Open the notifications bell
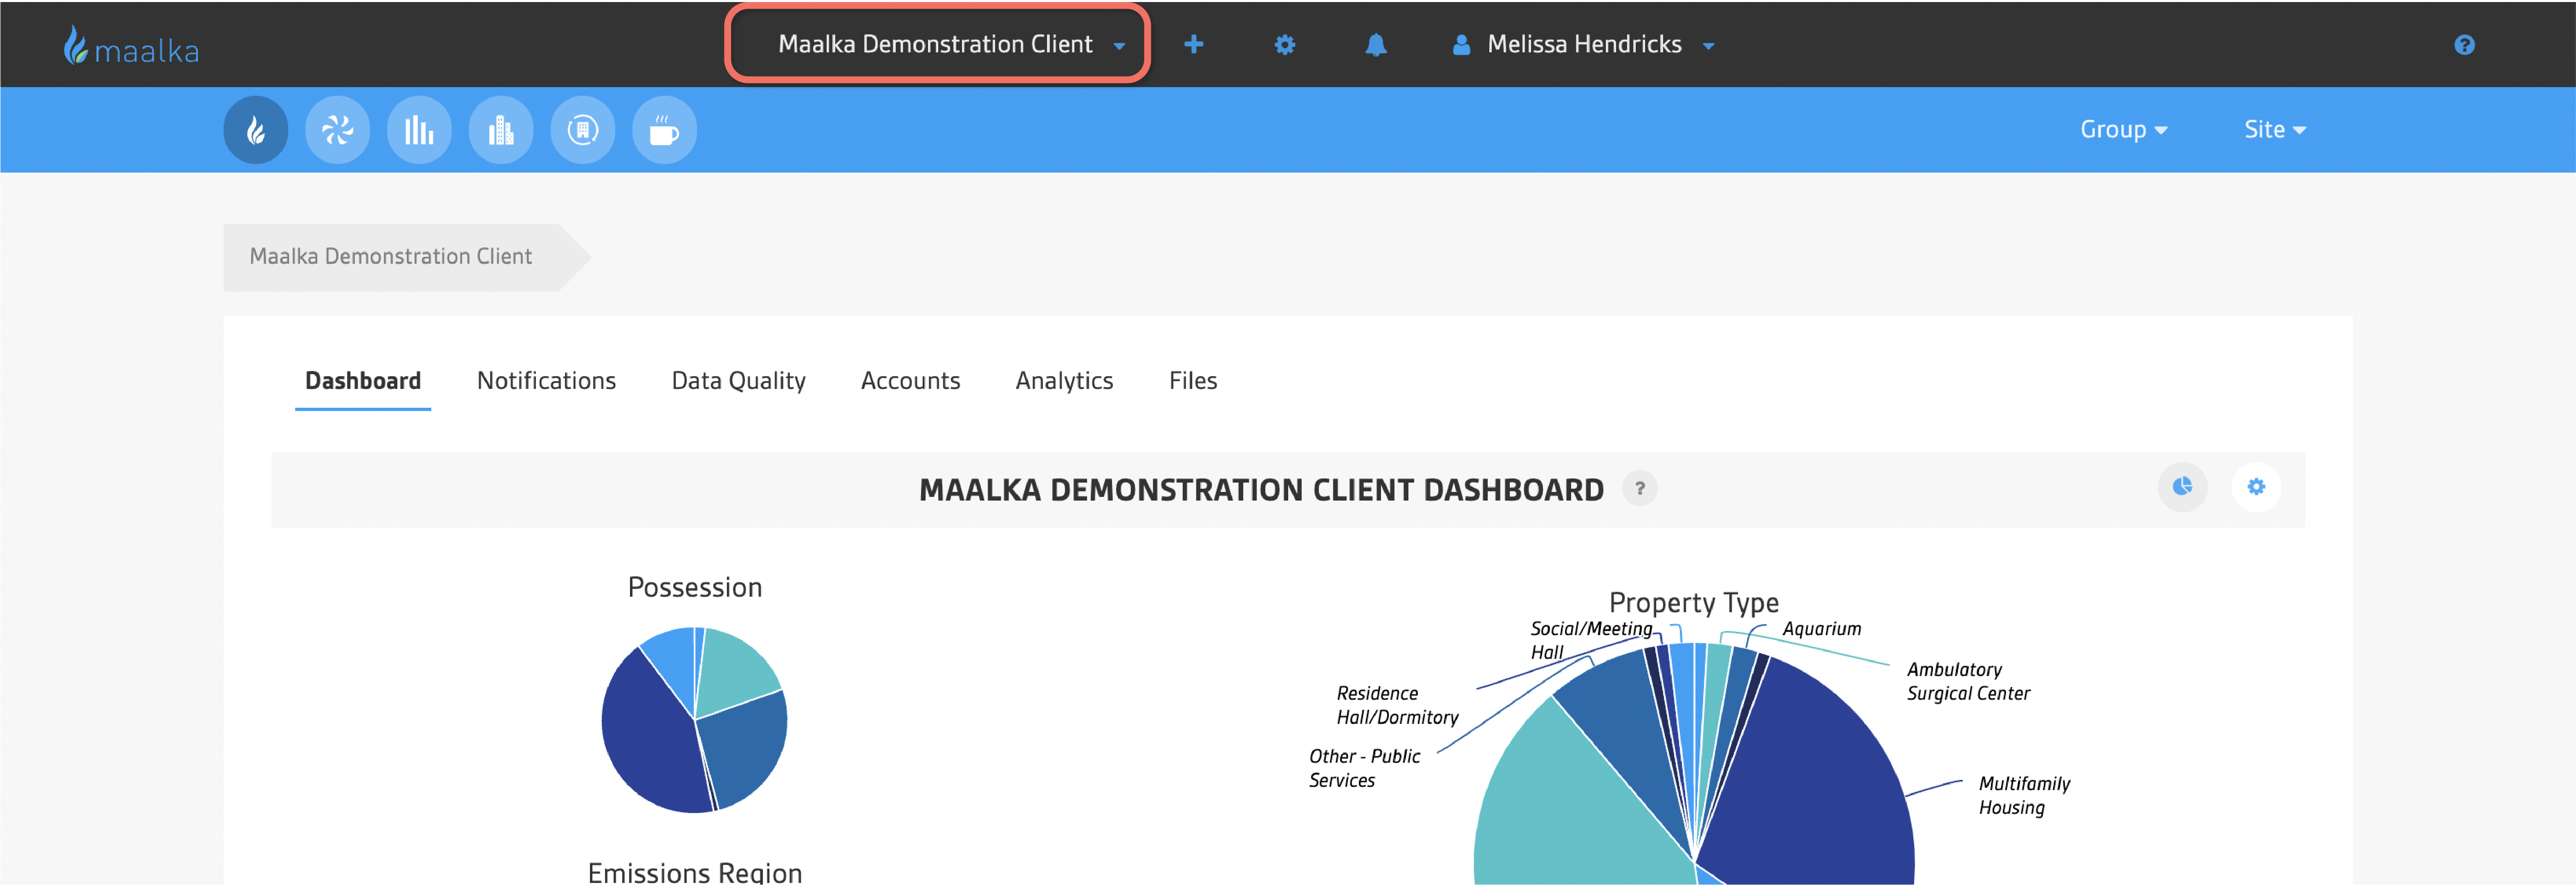Viewport: 2576px width, 885px height. (1376, 45)
